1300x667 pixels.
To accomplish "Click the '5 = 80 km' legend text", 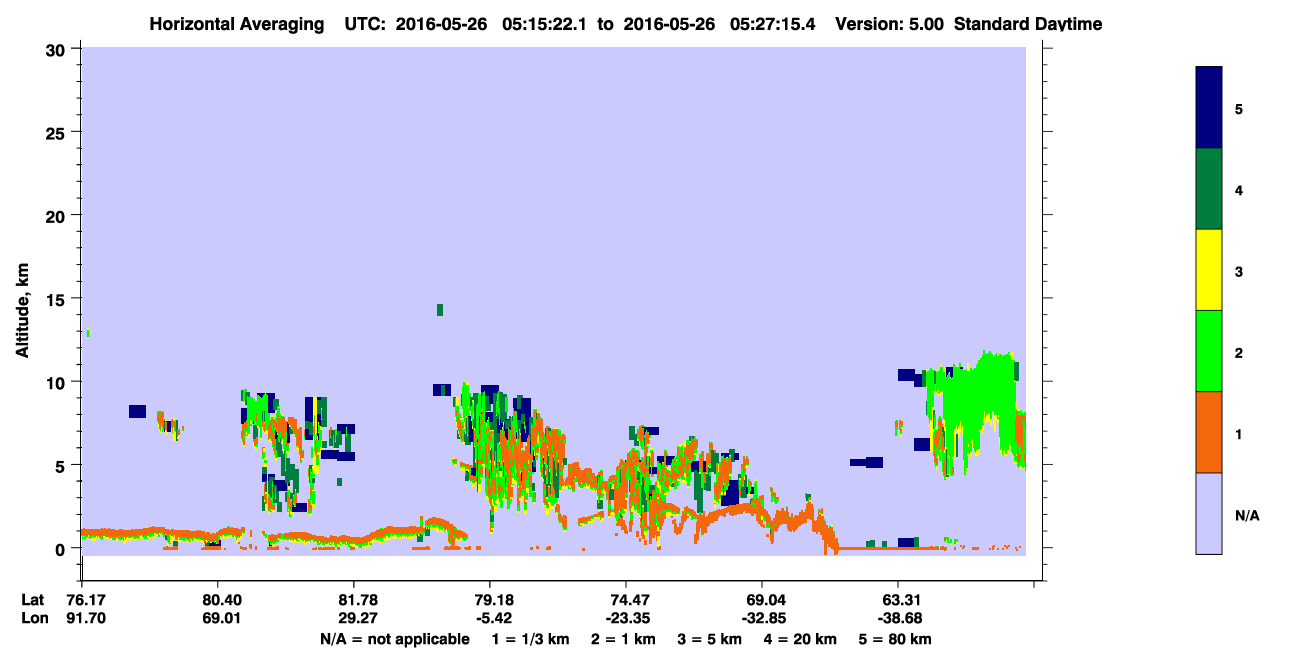I will coord(896,640).
